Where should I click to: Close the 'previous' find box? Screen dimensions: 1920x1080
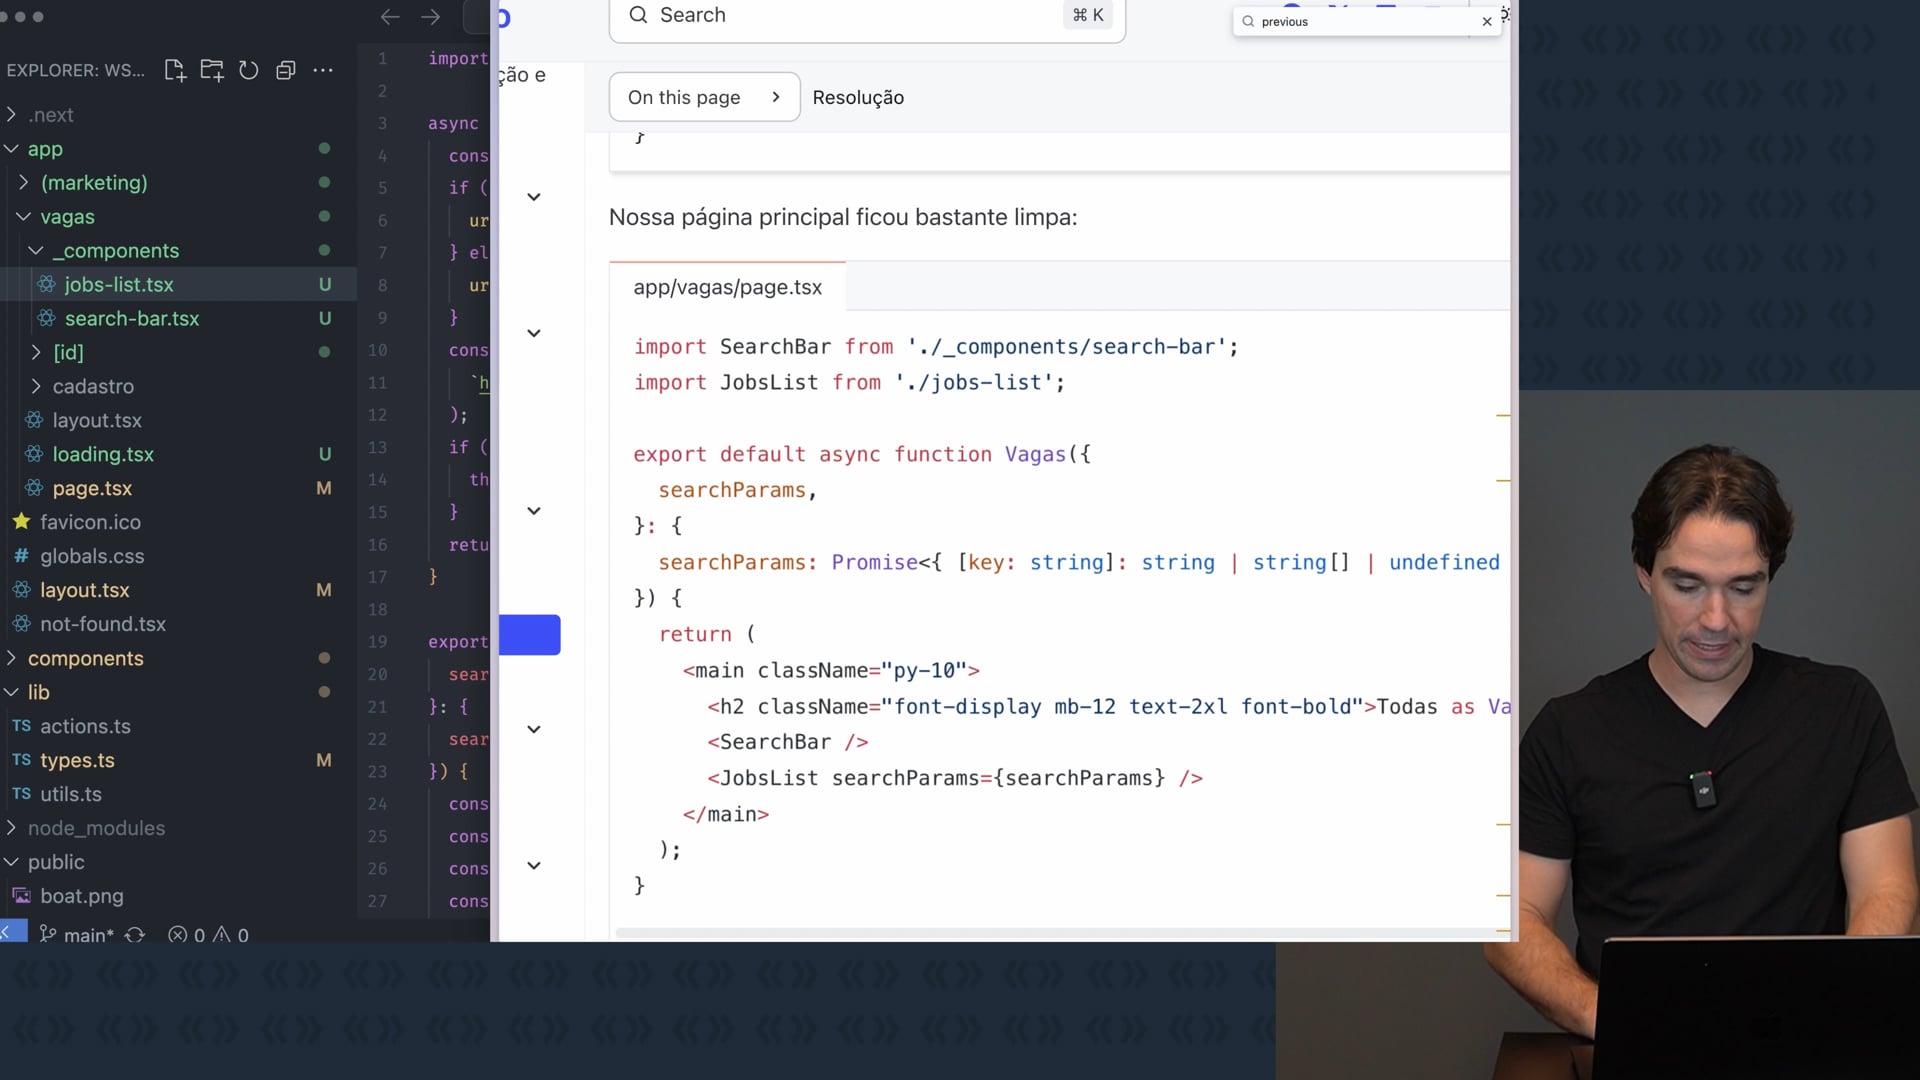pyautogui.click(x=1487, y=21)
